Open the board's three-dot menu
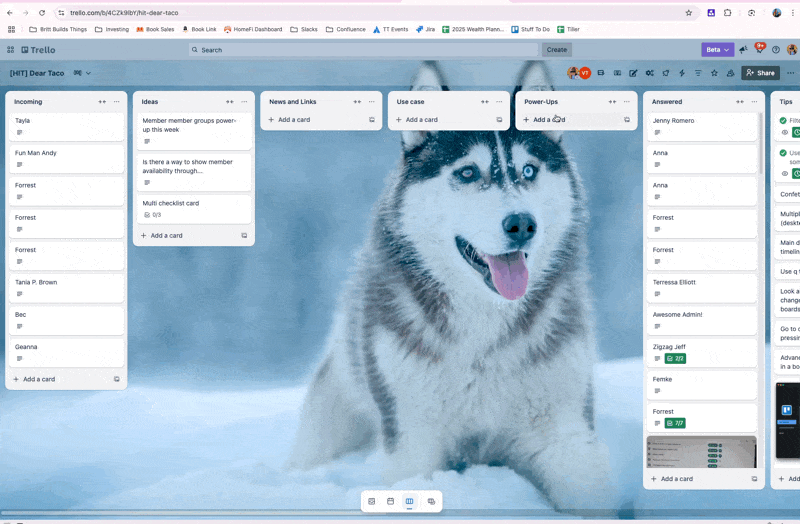This screenshot has width=800, height=524. [790, 73]
